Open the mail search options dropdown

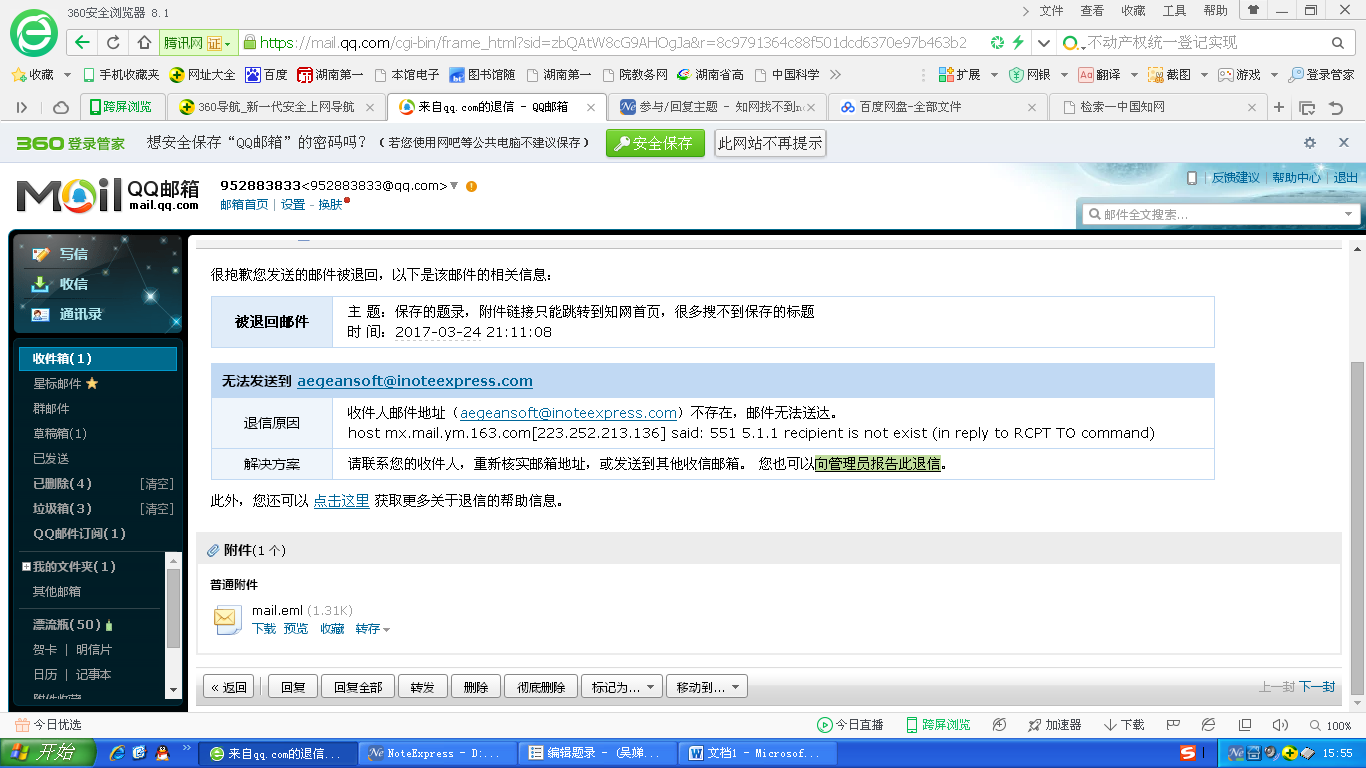(1349, 214)
